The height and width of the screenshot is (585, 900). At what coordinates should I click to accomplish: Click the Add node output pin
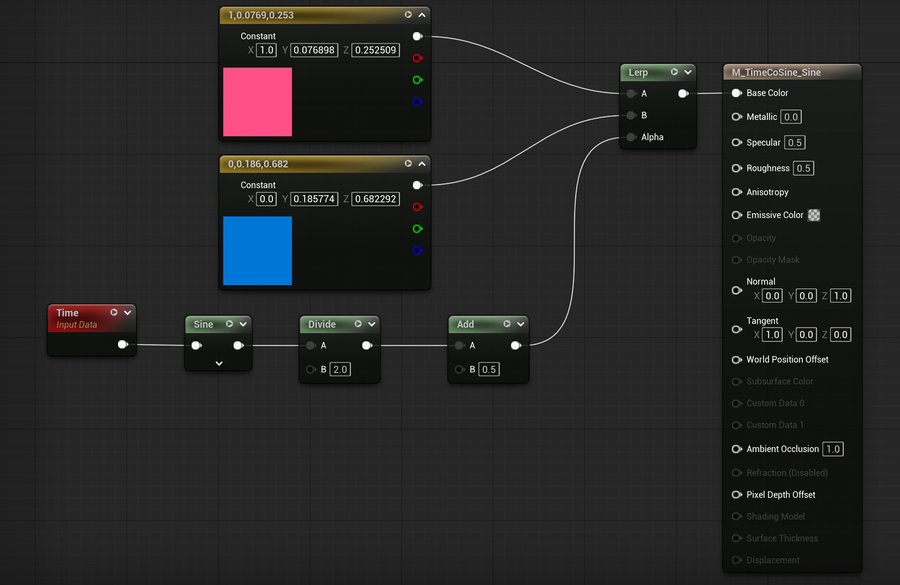[515, 345]
